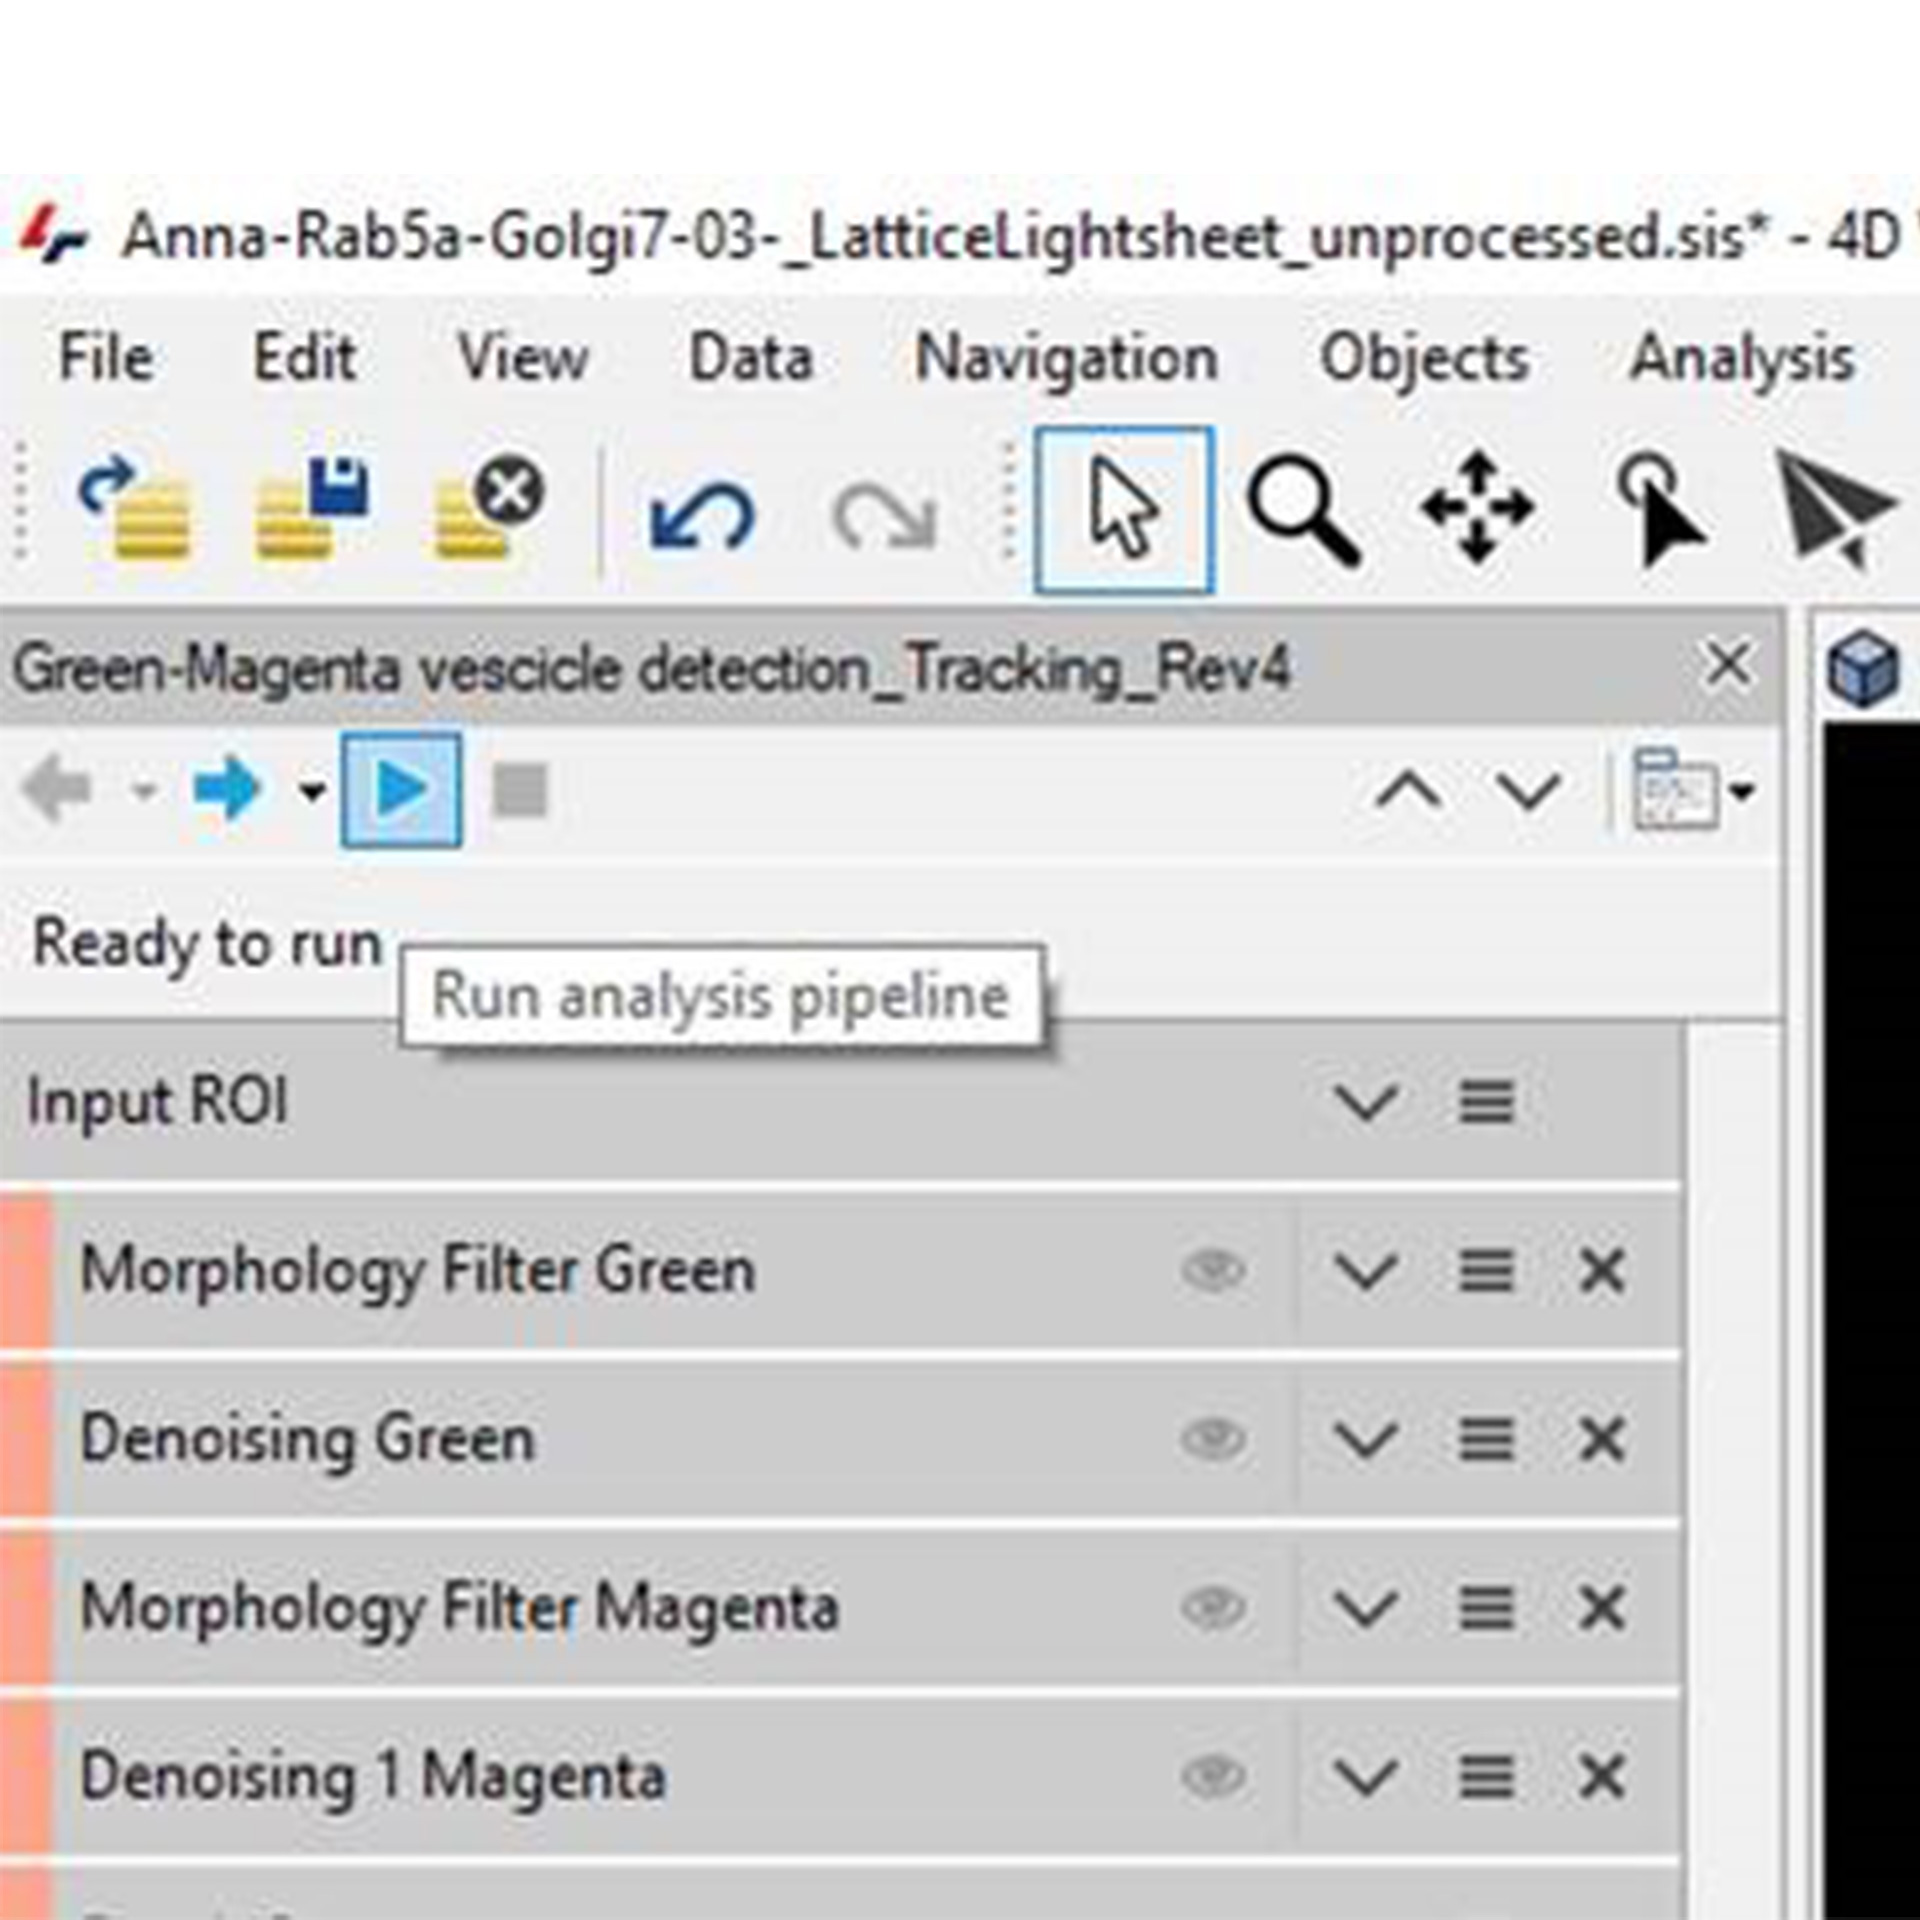Click the Open dataset toolbar icon
Image resolution: width=1920 pixels, height=1920 pixels.
point(135,507)
